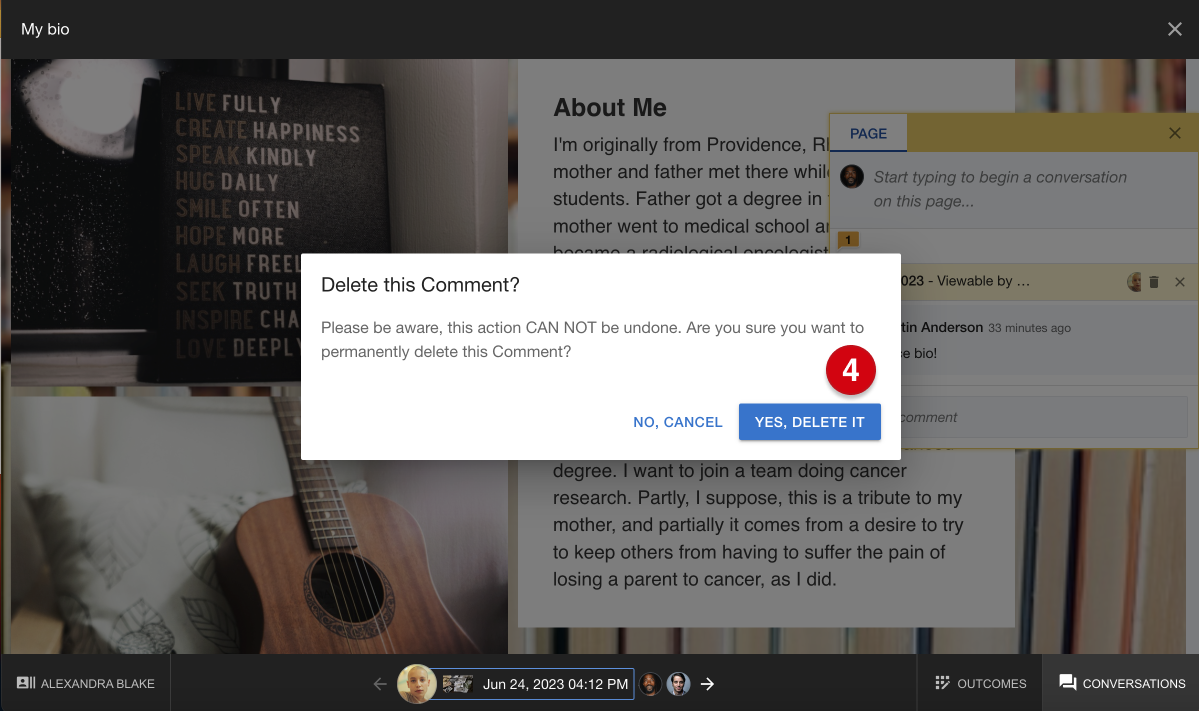Screen dimensions: 1199x711
Task: Open Alexandra Blake profile card icon
Action: 26,683
